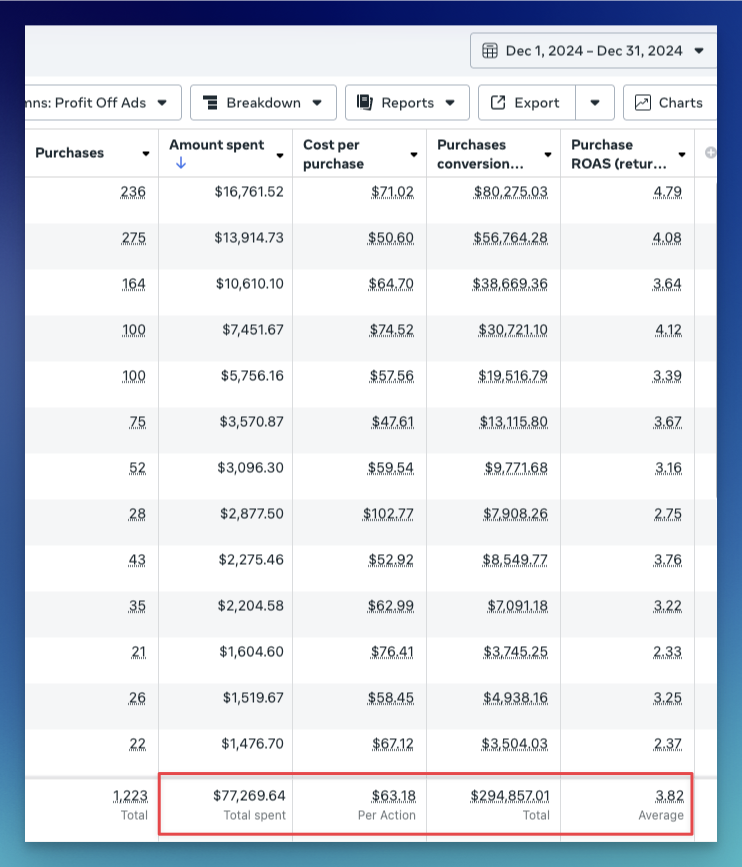Click ROAS value 4.08
This screenshot has height=867, width=742.
[x=667, y=238]
